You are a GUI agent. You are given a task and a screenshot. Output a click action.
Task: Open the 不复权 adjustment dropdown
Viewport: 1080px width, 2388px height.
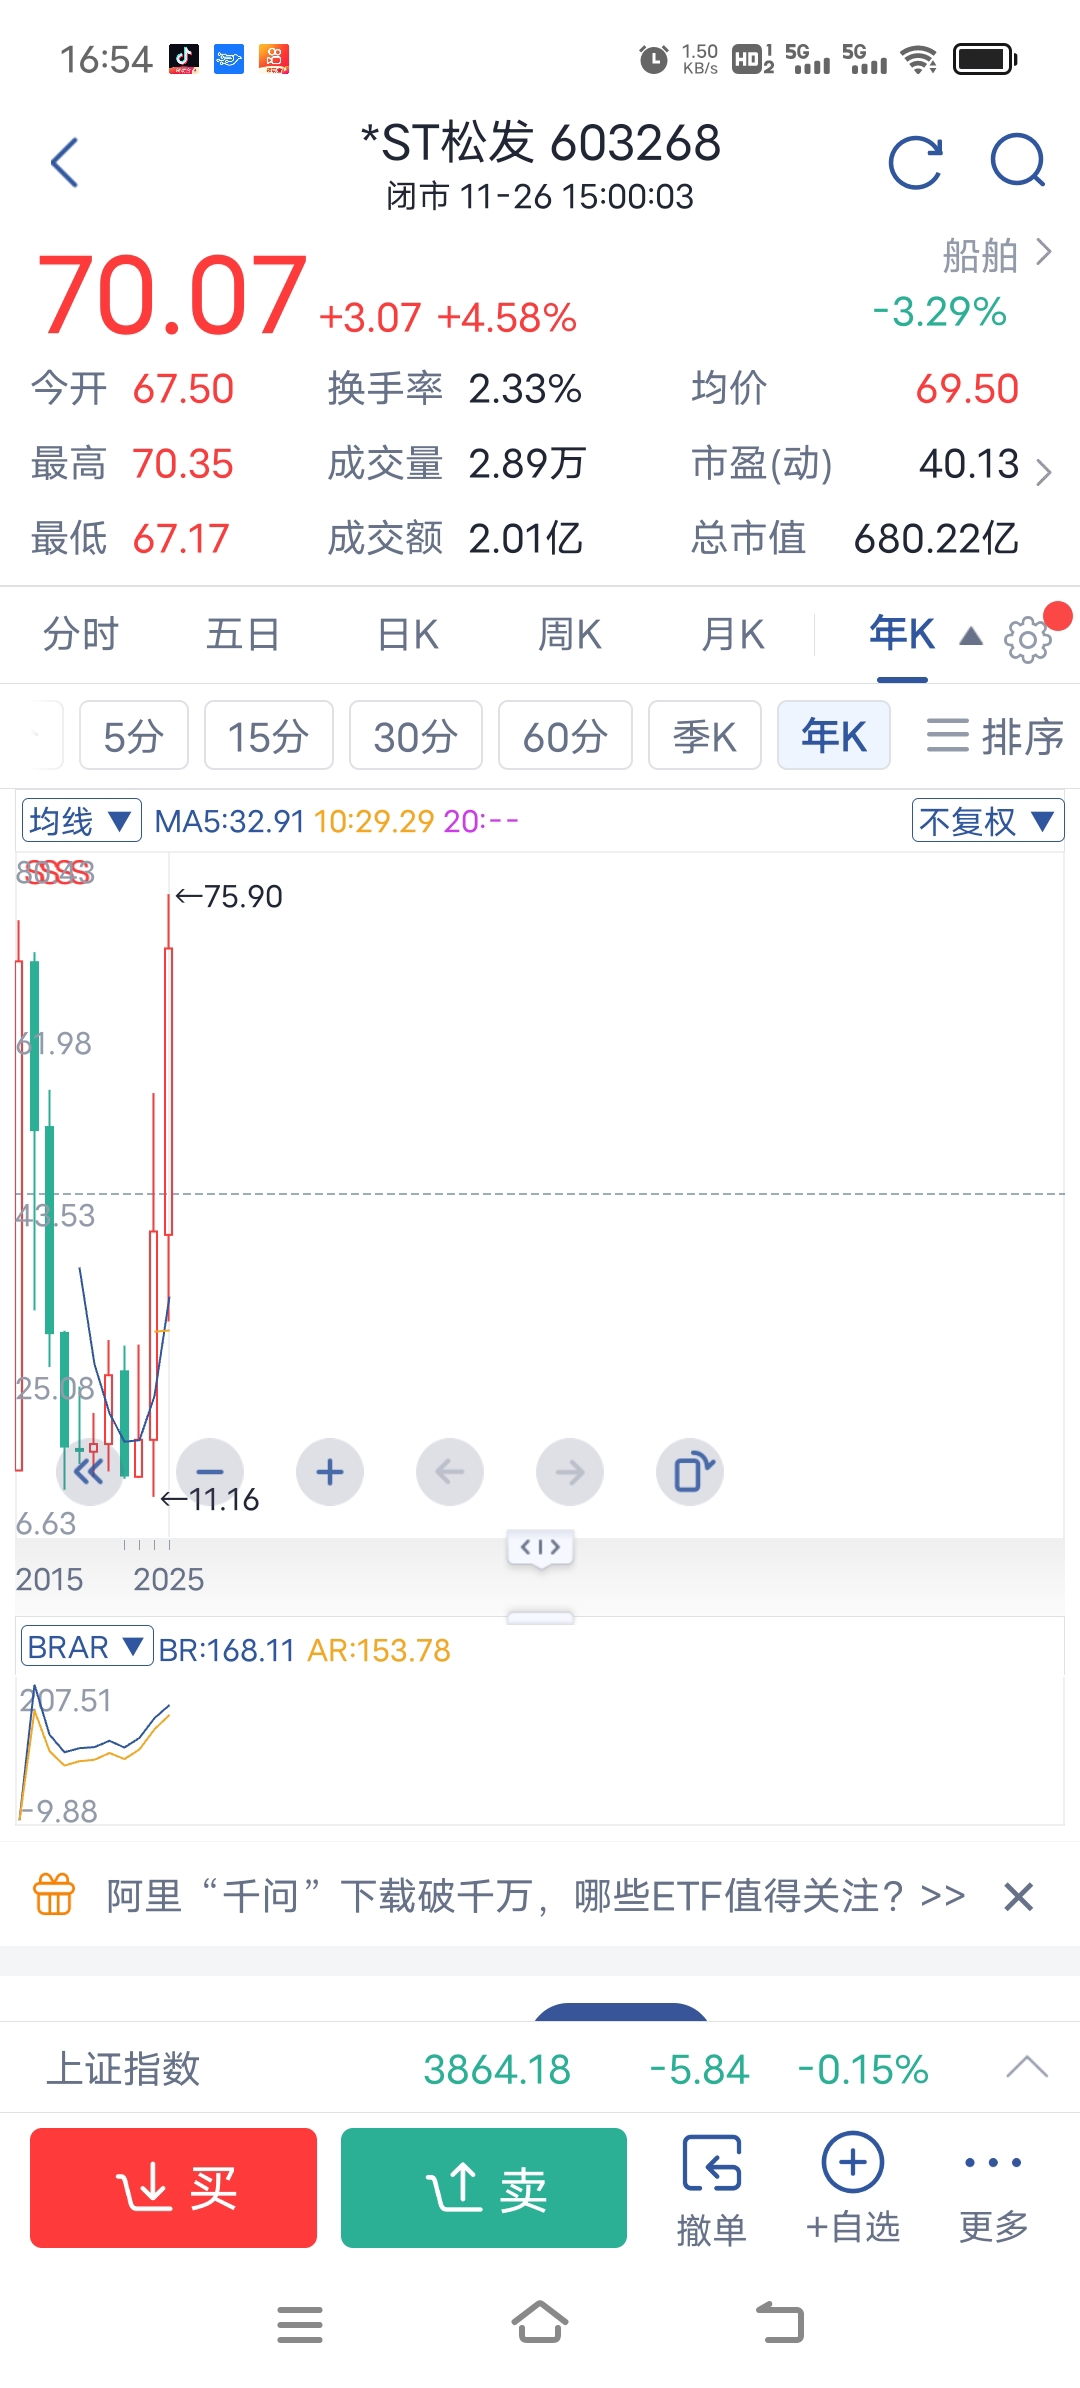987,821
